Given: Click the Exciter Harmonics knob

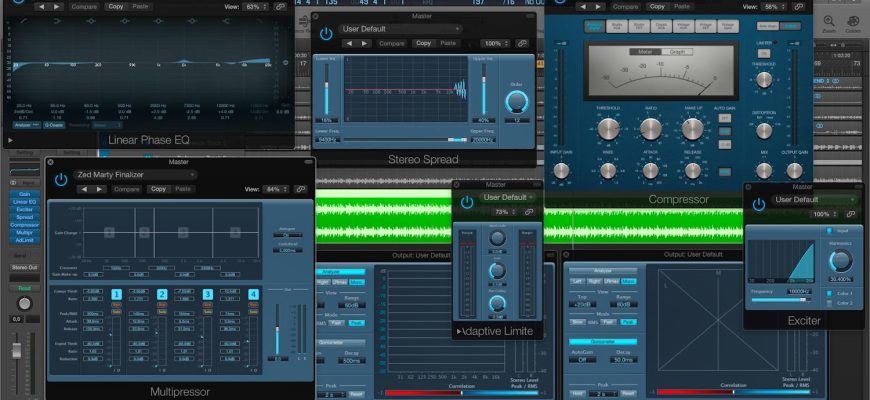Looking at the screenshot, I should point(841,260).
